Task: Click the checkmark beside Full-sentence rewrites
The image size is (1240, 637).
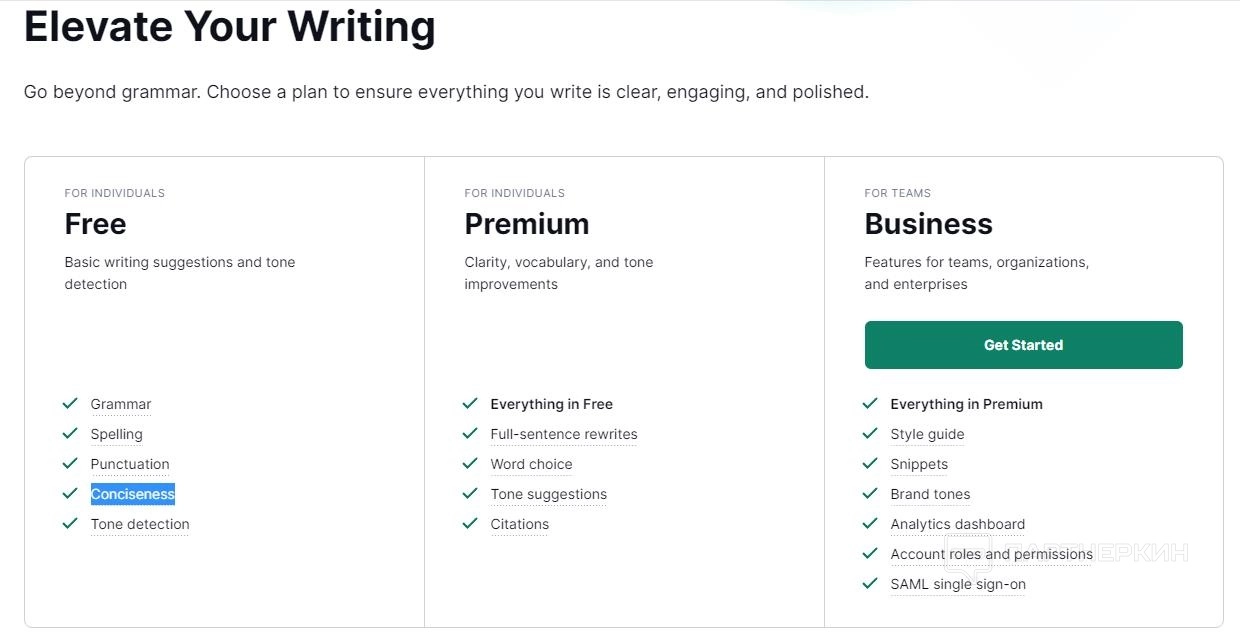Action: point(470,434)
